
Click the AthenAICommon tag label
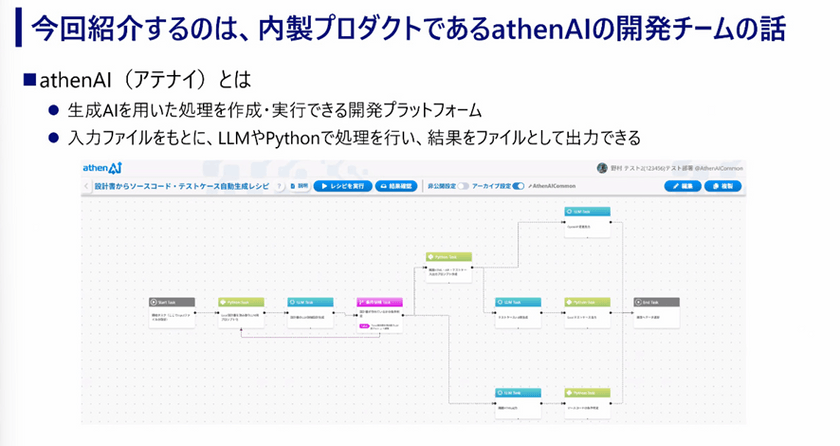pyautogui.click(x=555, y=186)
